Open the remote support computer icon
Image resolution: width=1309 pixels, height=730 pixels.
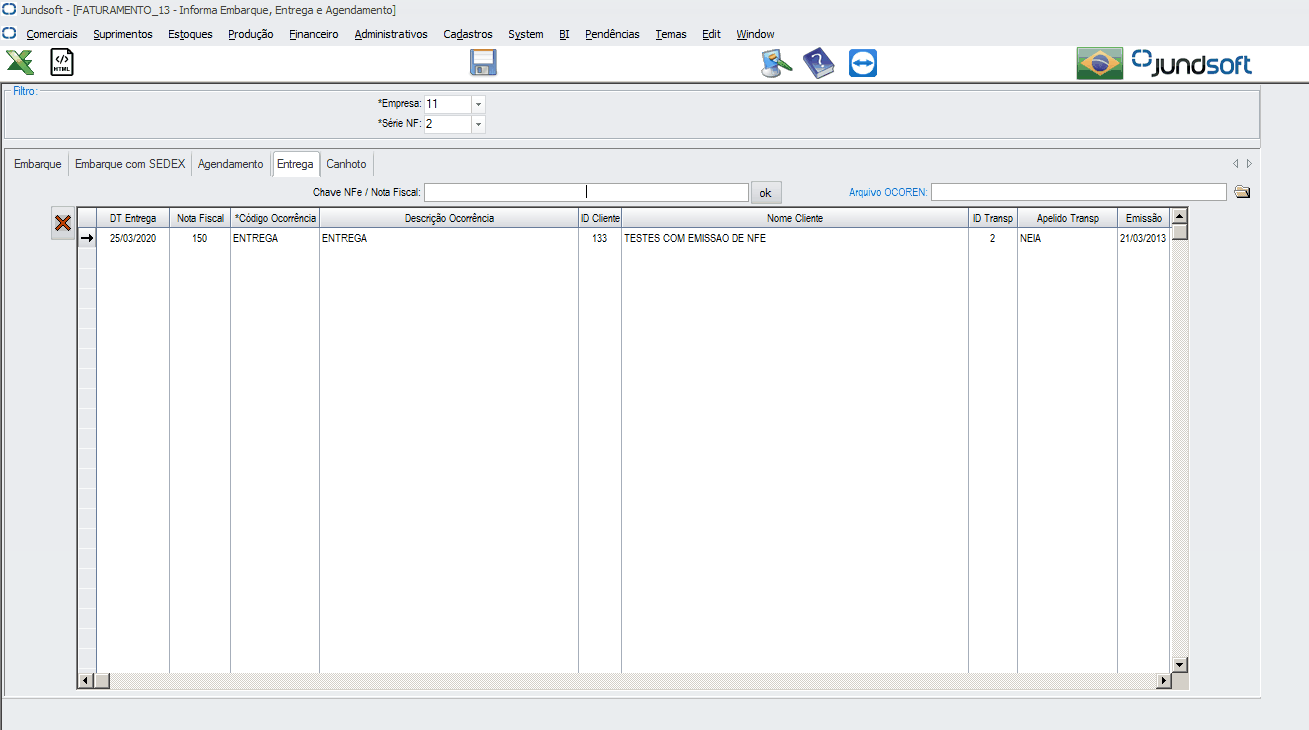[776, 63]
